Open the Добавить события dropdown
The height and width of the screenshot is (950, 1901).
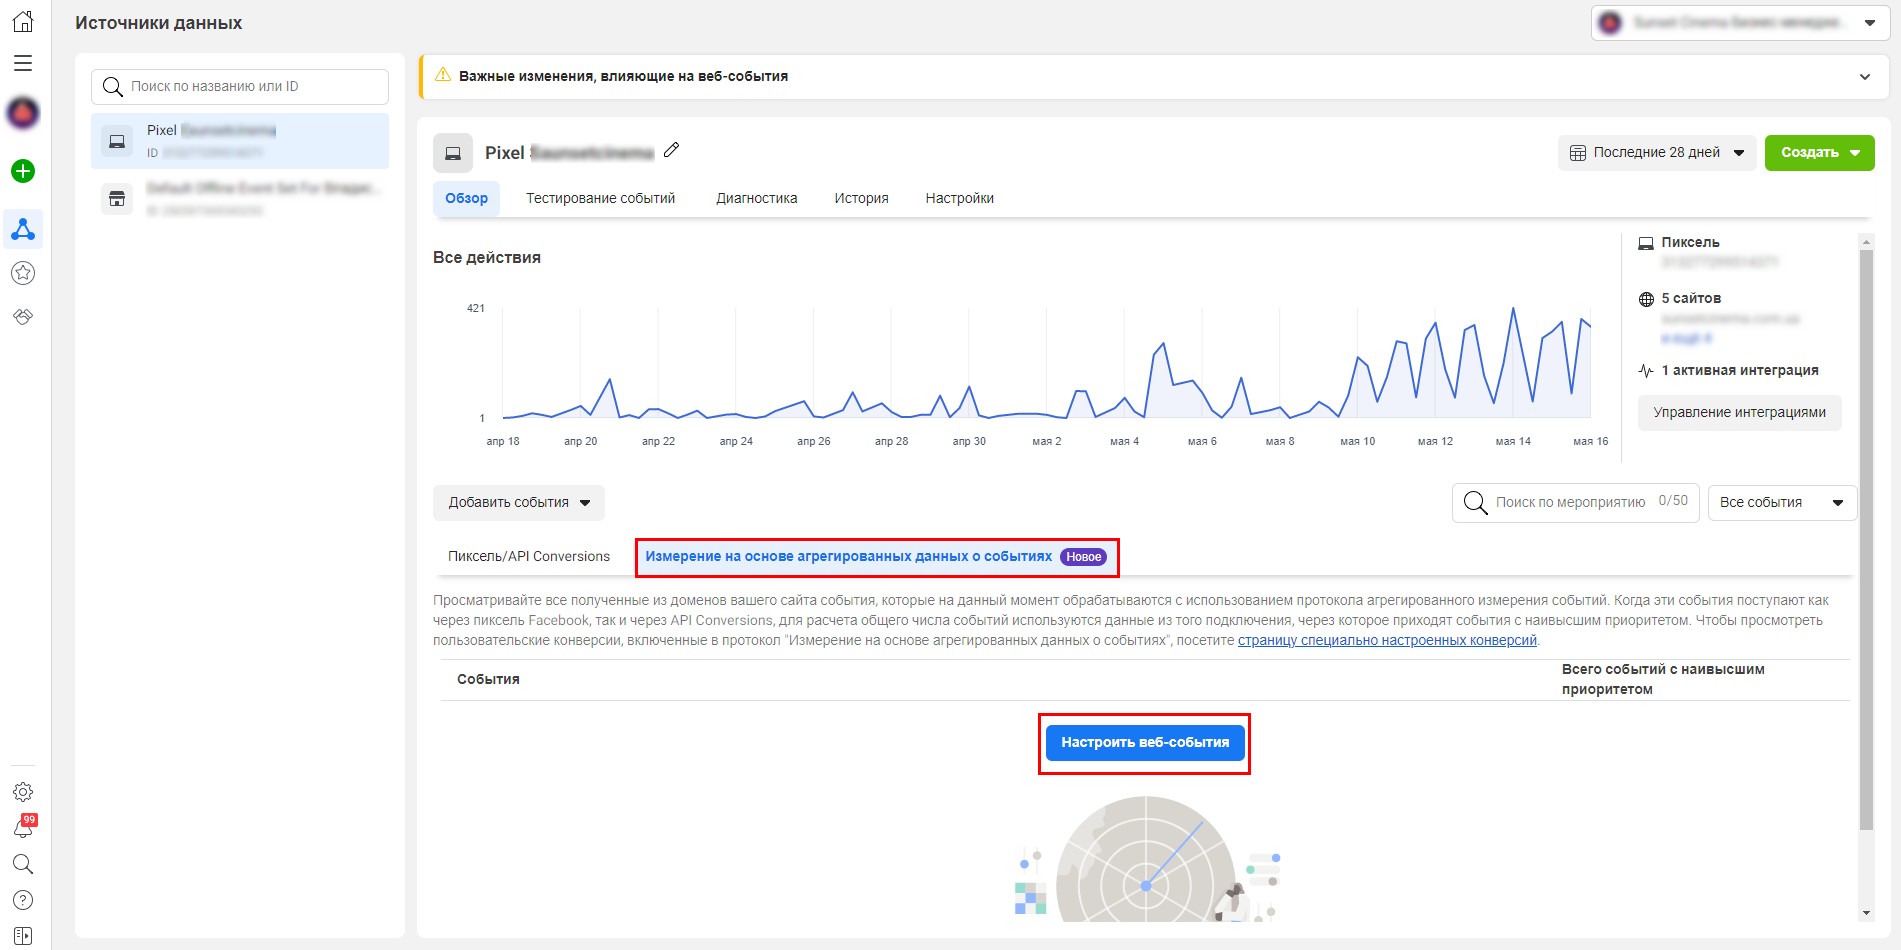point(519,503)
